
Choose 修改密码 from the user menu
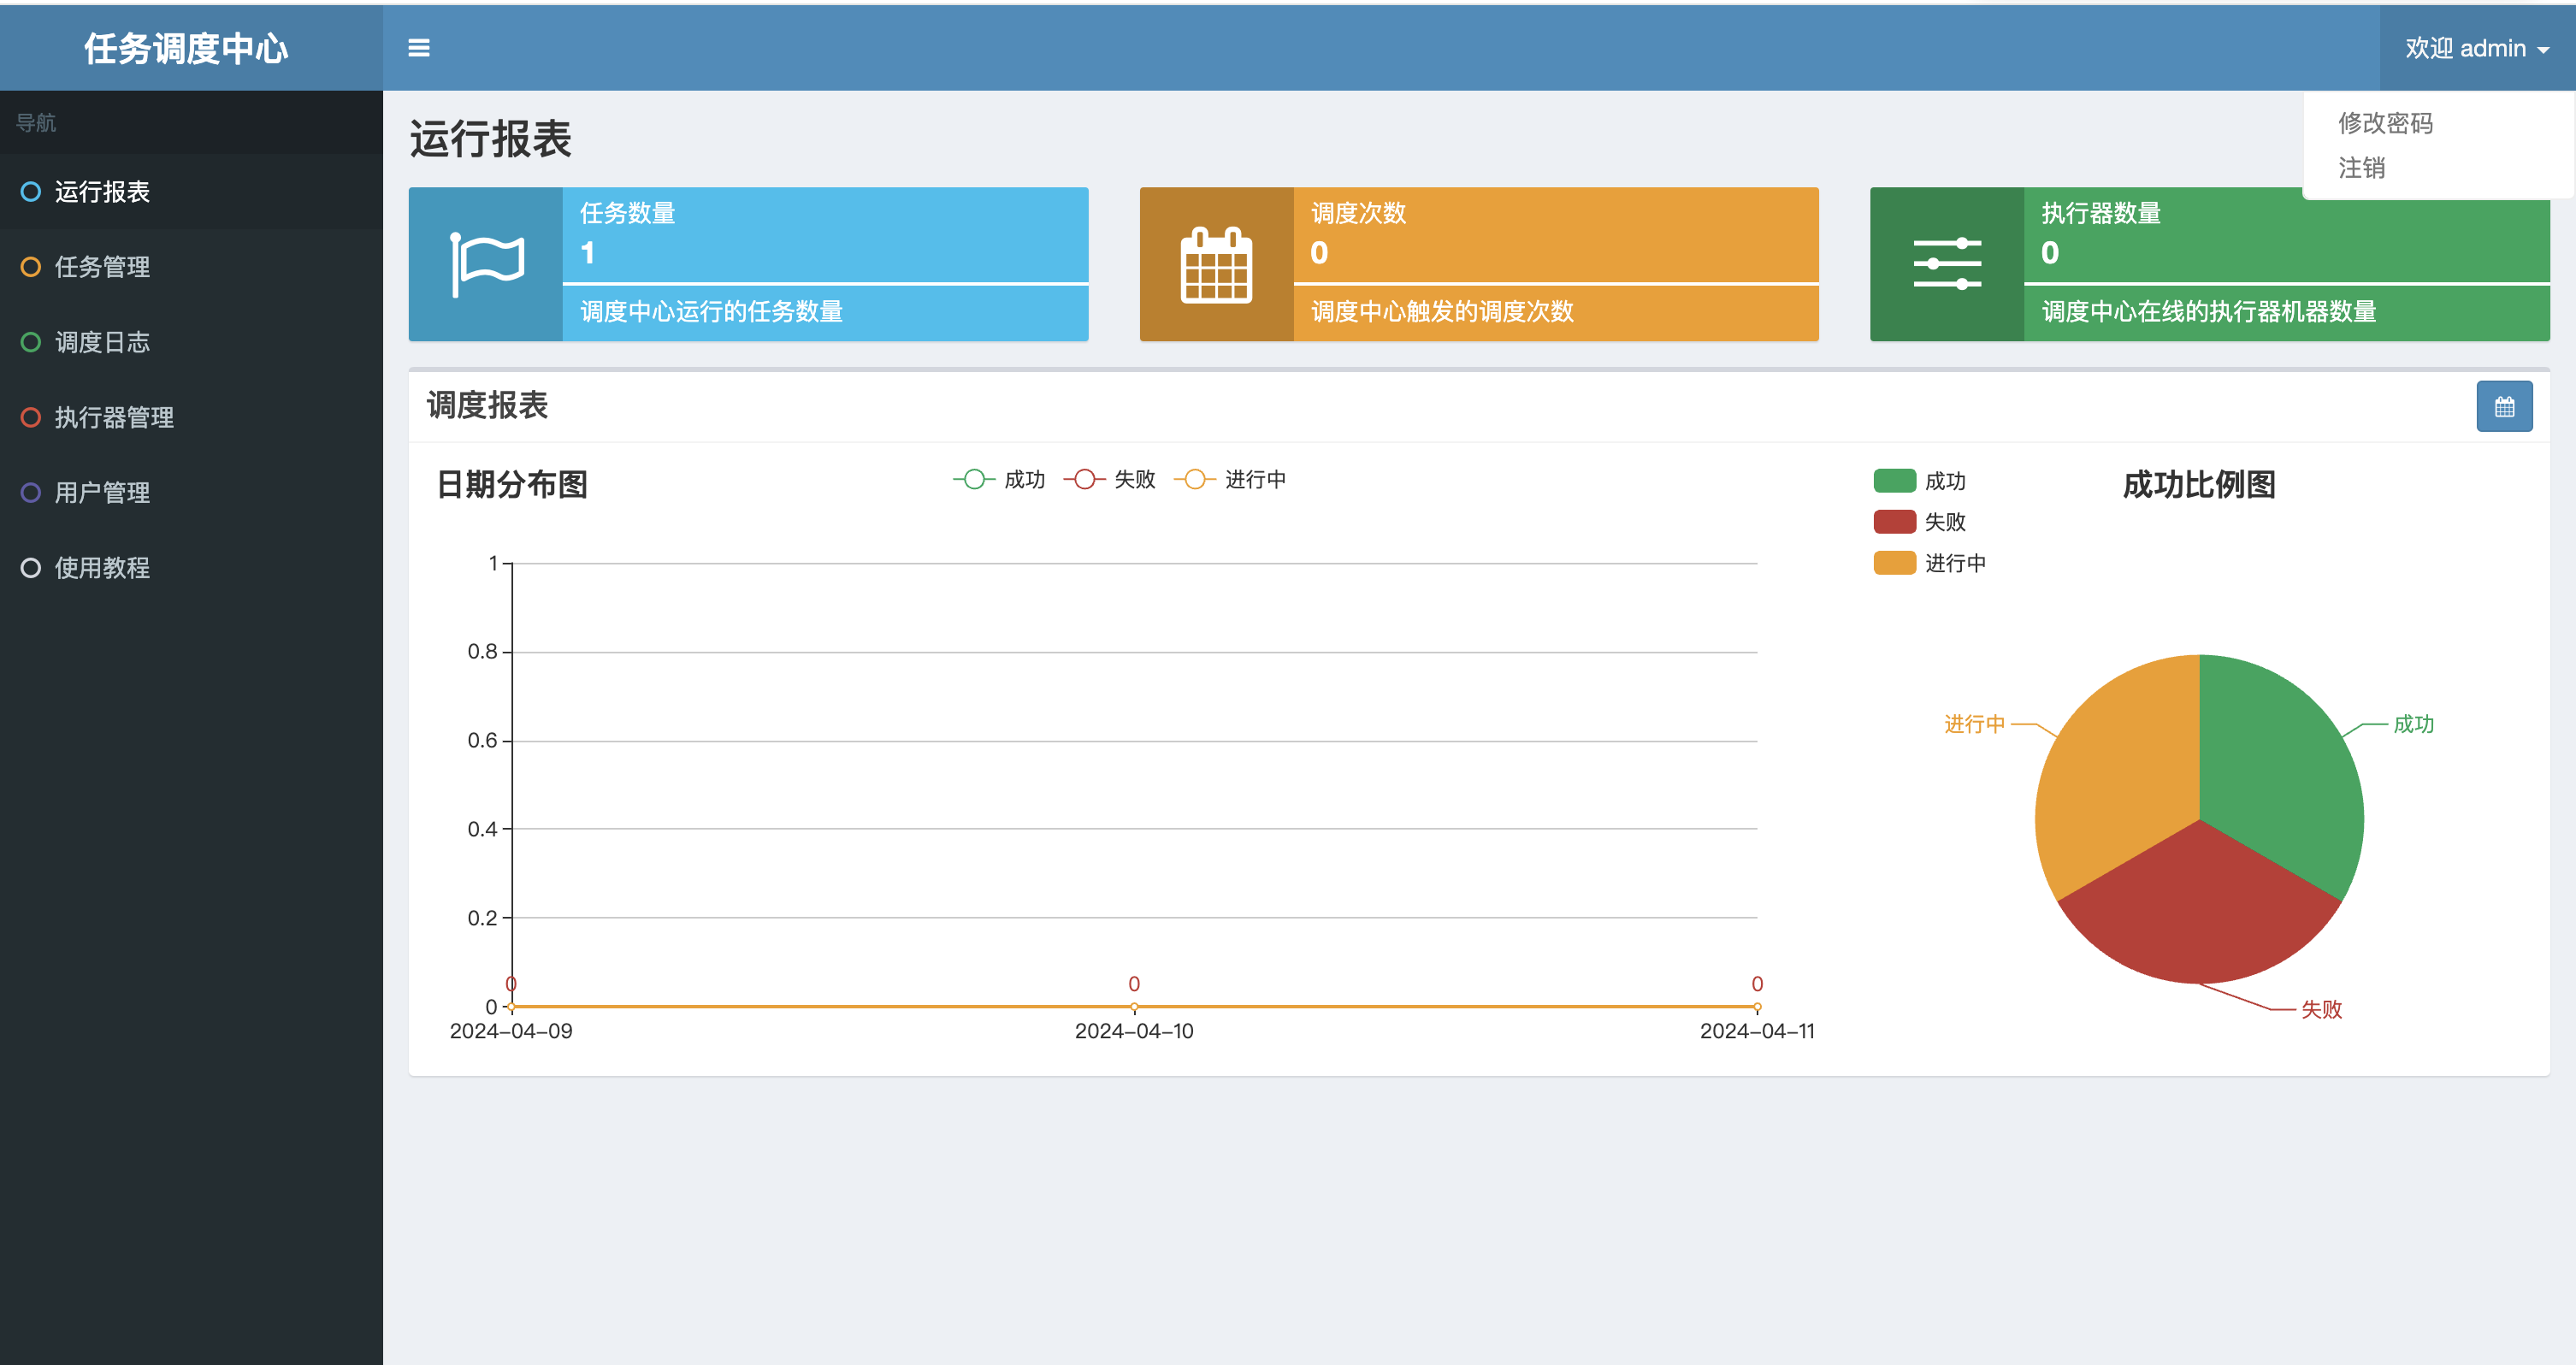(2385, 123)
